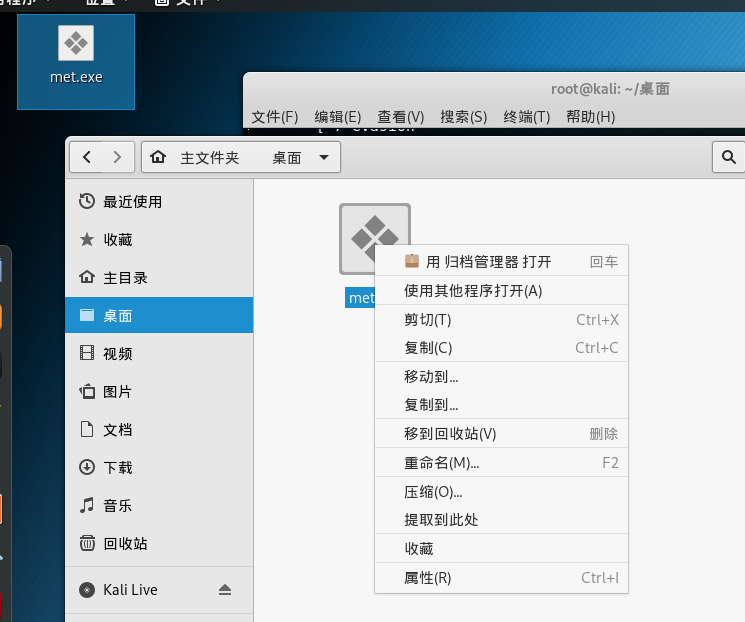
Task: Click 主文件夹 path bar segment
Action: click(x=210, y=158)
